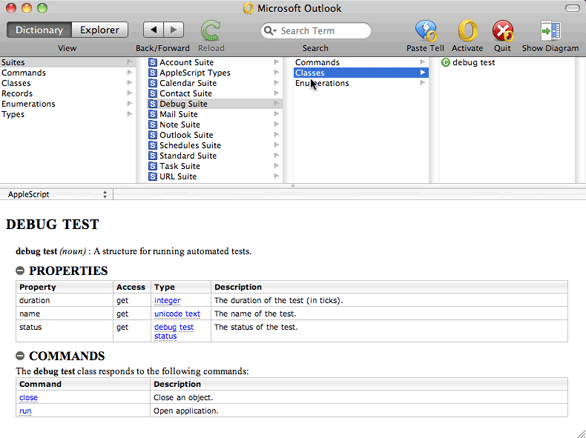Screen dimensions: 586x438
Task: Select Standard Suite in the suite list
Action: pyautogui.click(x=188, y=156)
